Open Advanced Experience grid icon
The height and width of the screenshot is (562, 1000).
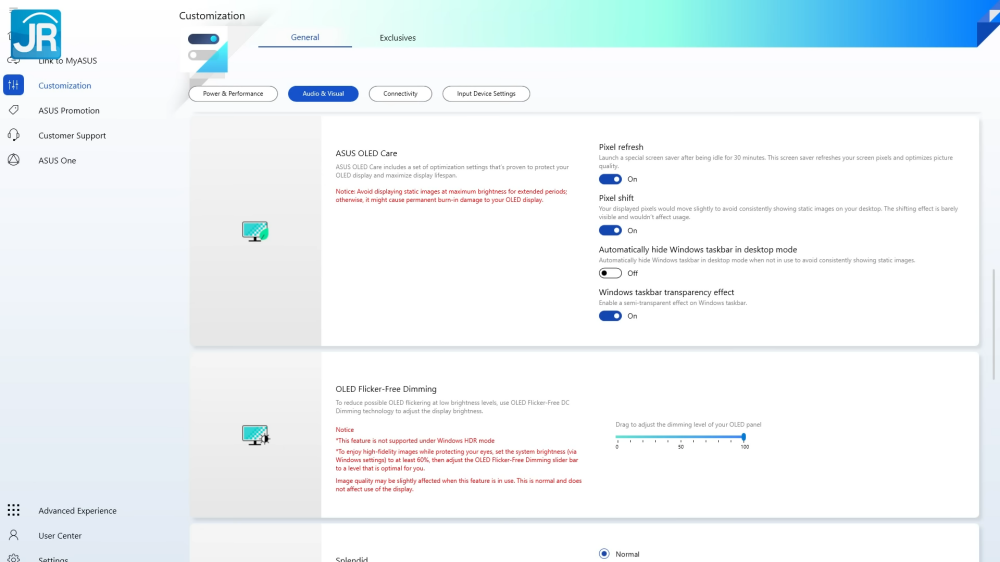tap(13, 510)
